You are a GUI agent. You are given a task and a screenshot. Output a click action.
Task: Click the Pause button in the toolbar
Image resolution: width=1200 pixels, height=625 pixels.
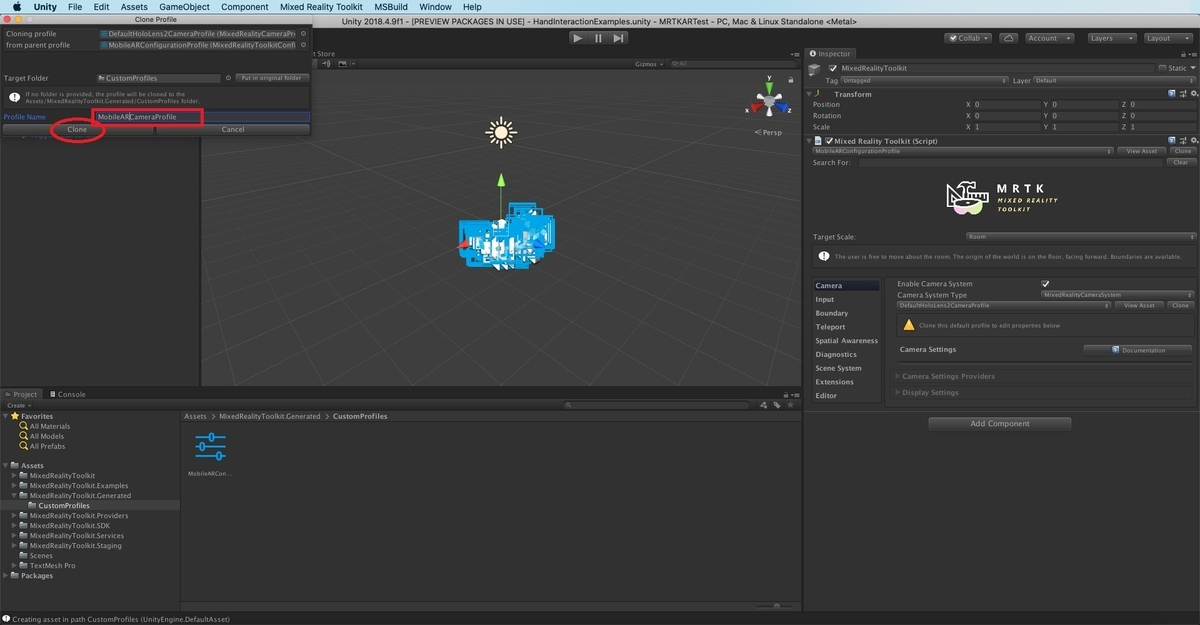(598, 38)
